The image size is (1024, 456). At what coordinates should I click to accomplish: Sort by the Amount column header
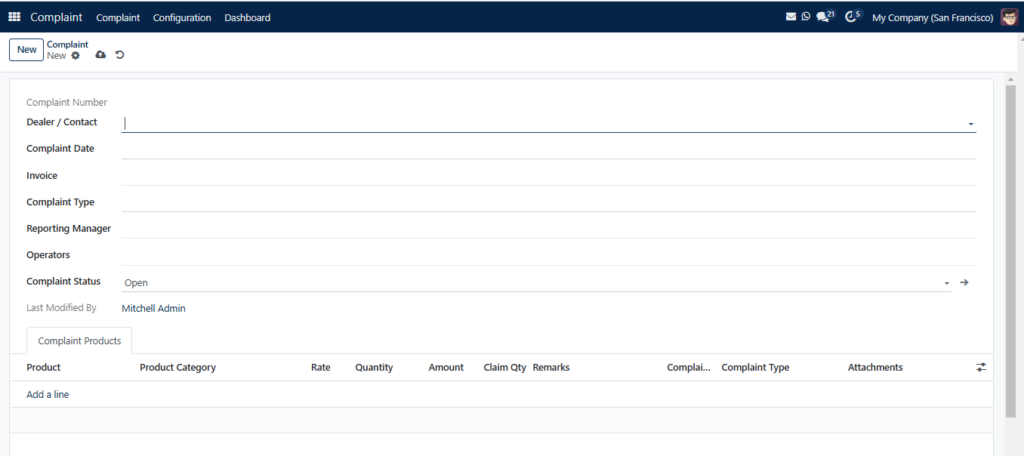[x=446, y=367]
